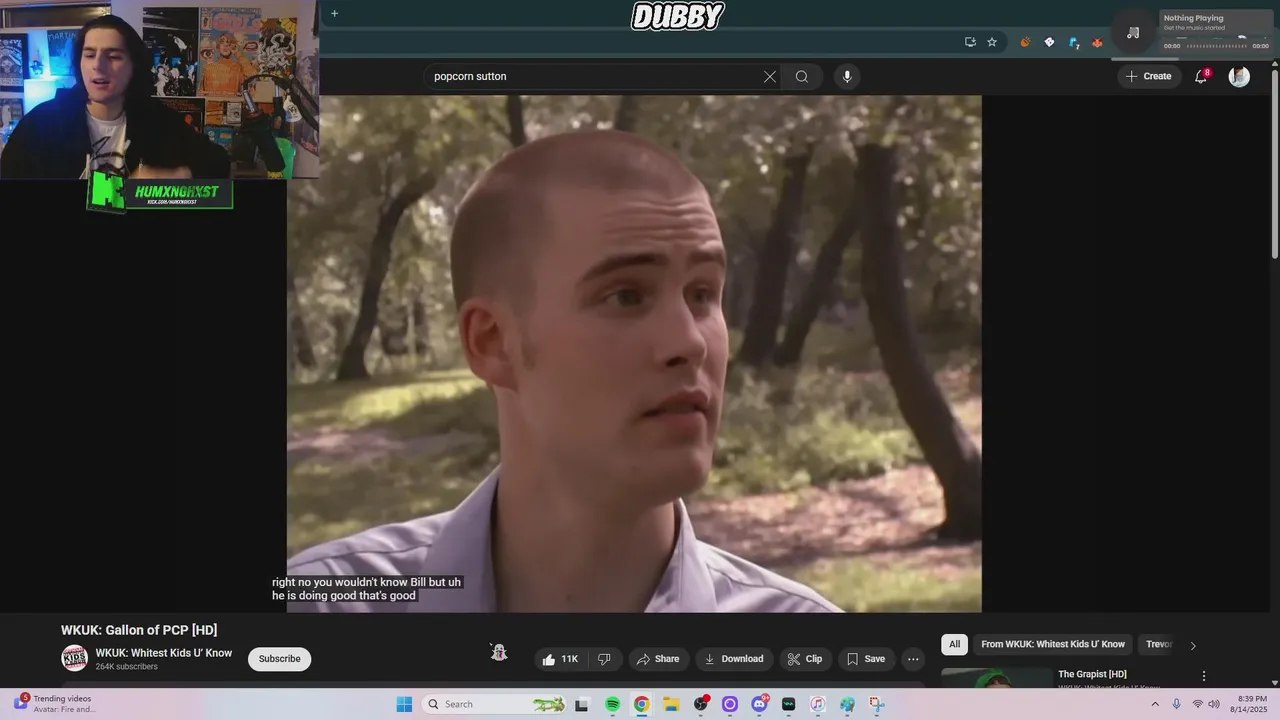Open WKUK channel avatar
Screen dimensions: 1280x720
pos(75,658)
